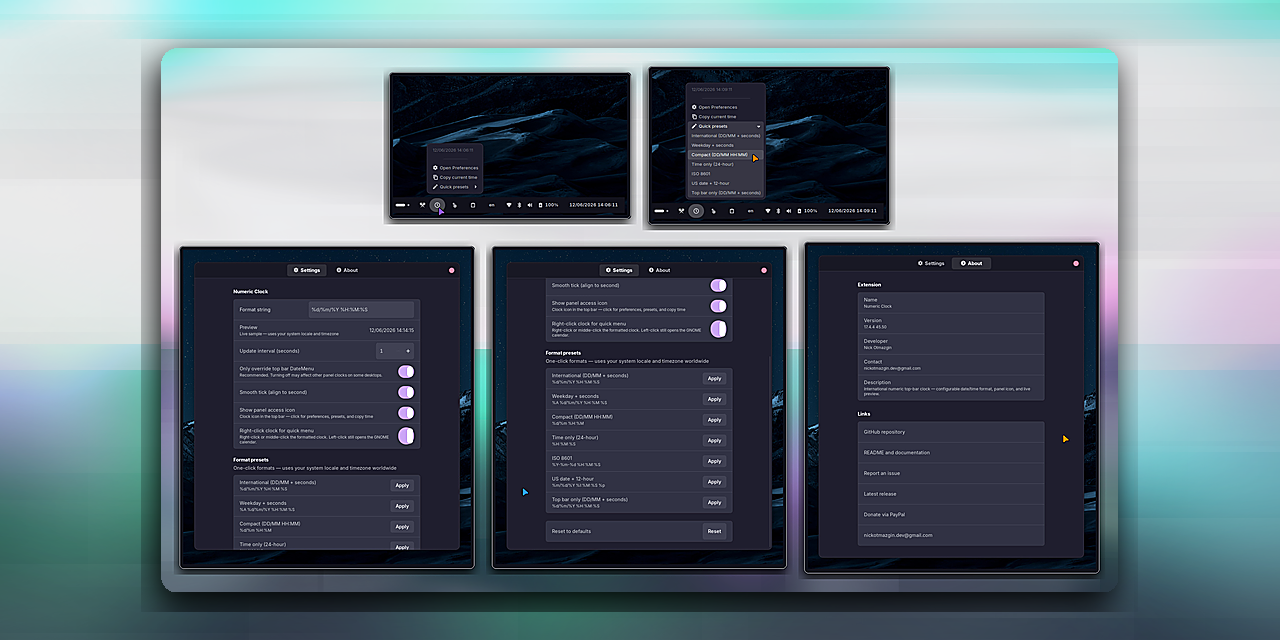Open 'Latest release' link in About window
Screen dimensions: 1280x640
tap(951, 494)
